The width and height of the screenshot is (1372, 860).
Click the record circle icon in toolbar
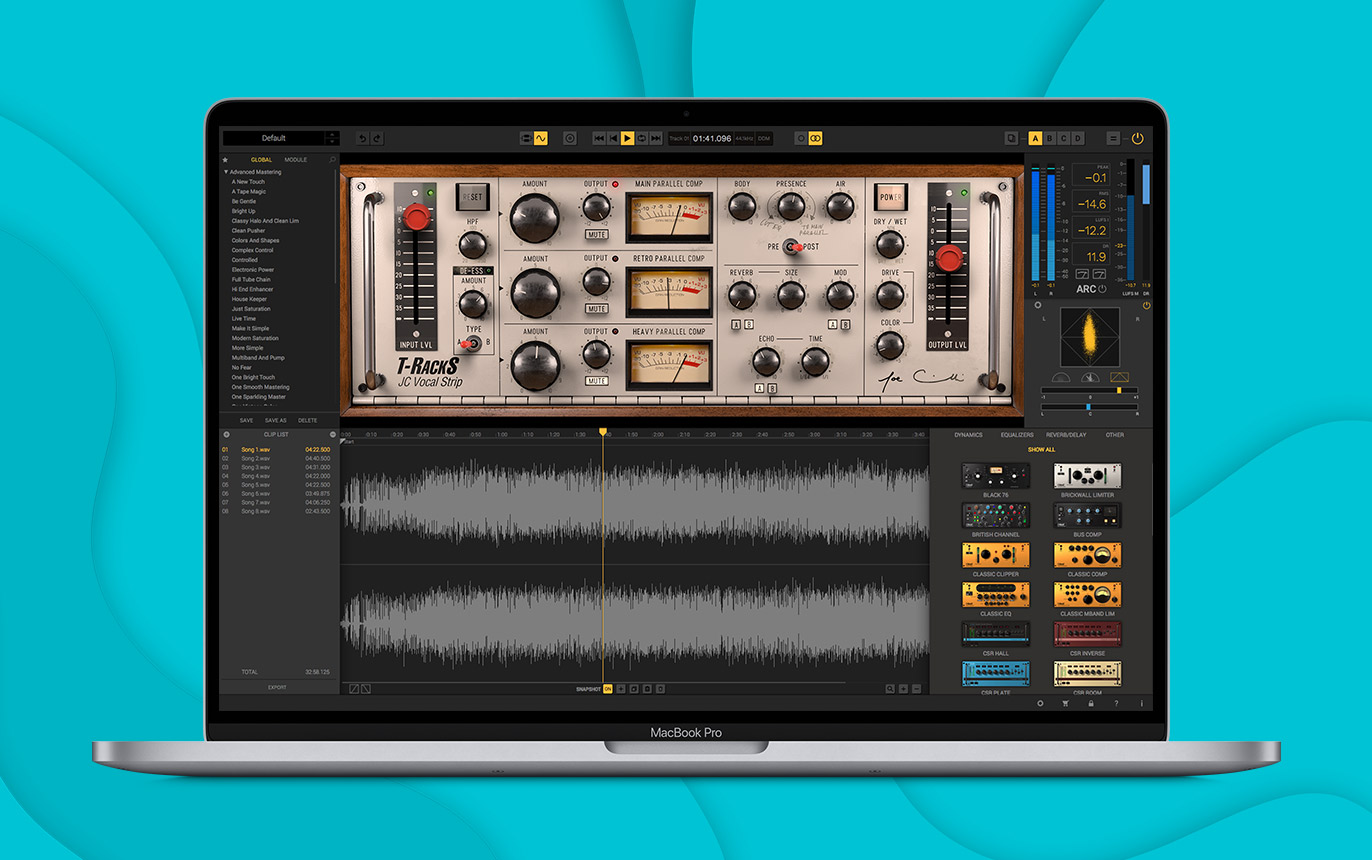coord(570,138)
